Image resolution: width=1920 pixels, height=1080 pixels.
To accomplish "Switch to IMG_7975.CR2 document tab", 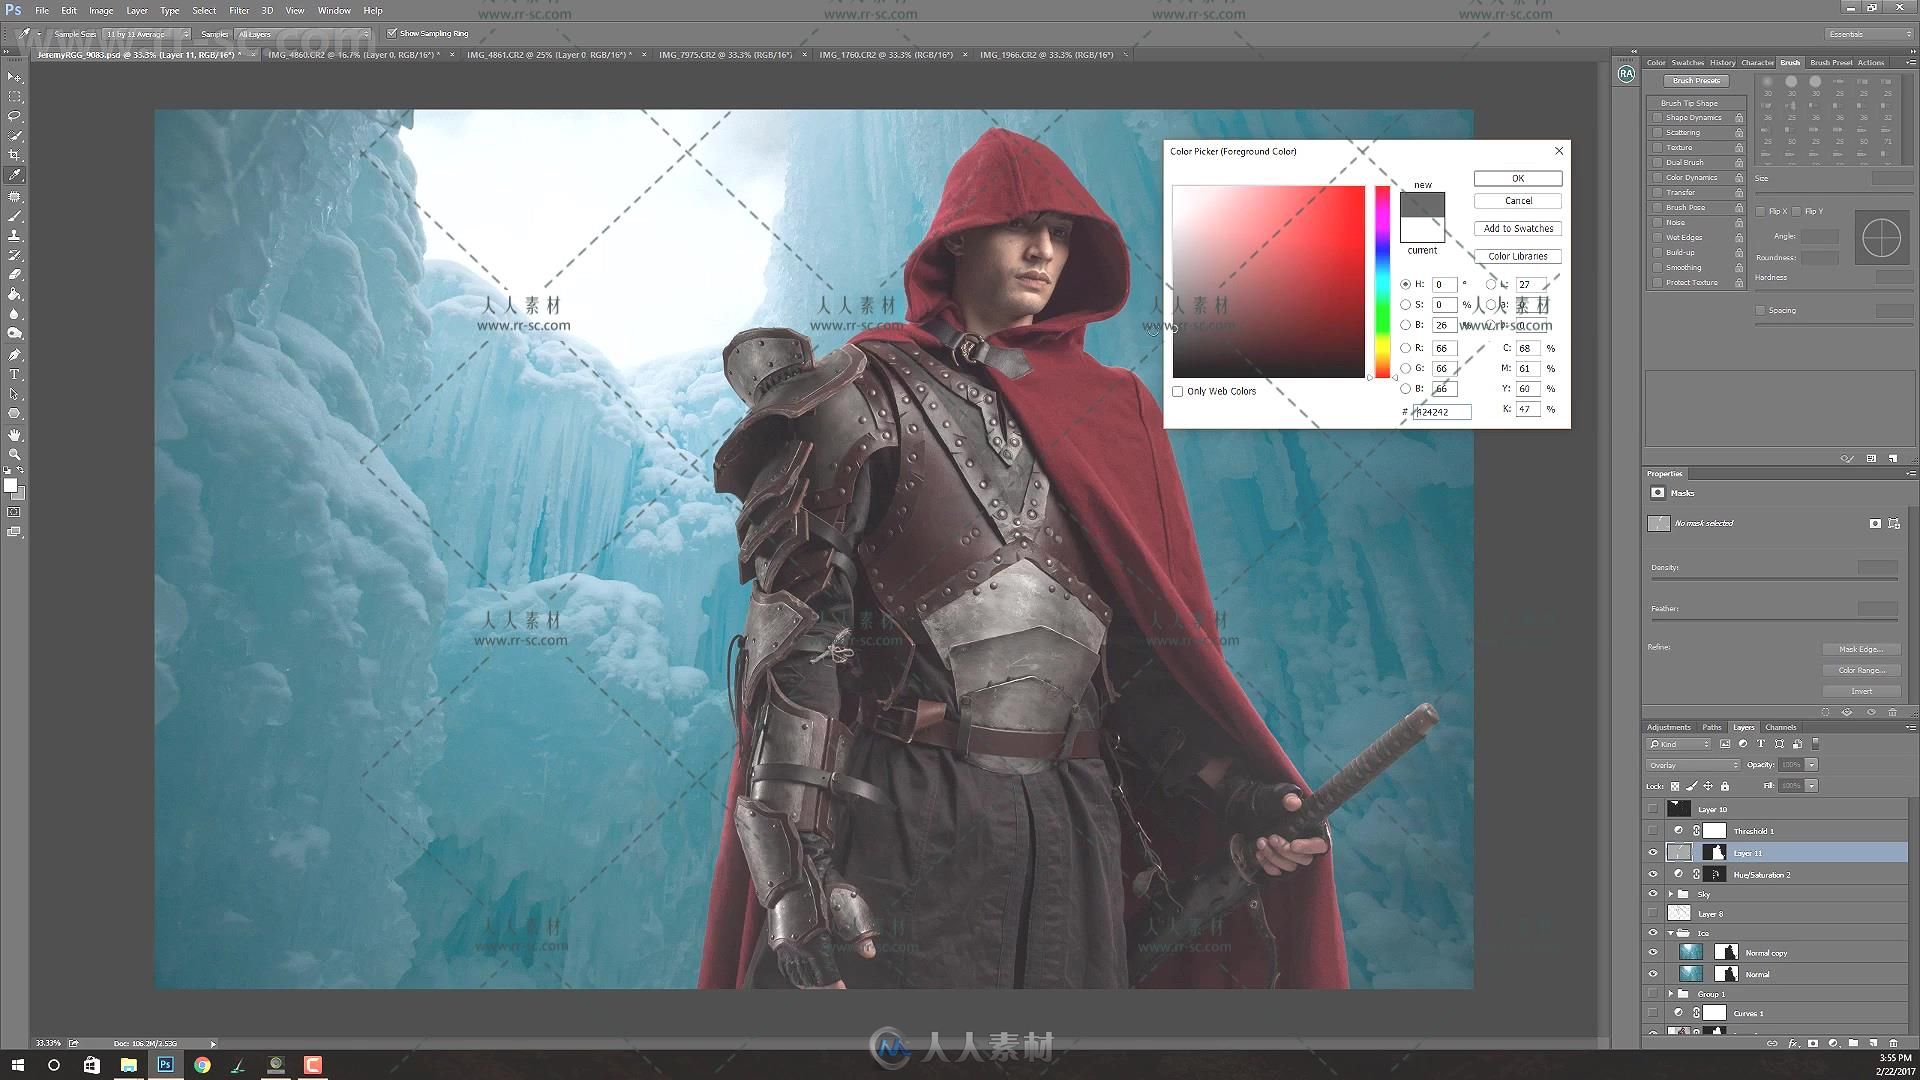I will [726, 55].
